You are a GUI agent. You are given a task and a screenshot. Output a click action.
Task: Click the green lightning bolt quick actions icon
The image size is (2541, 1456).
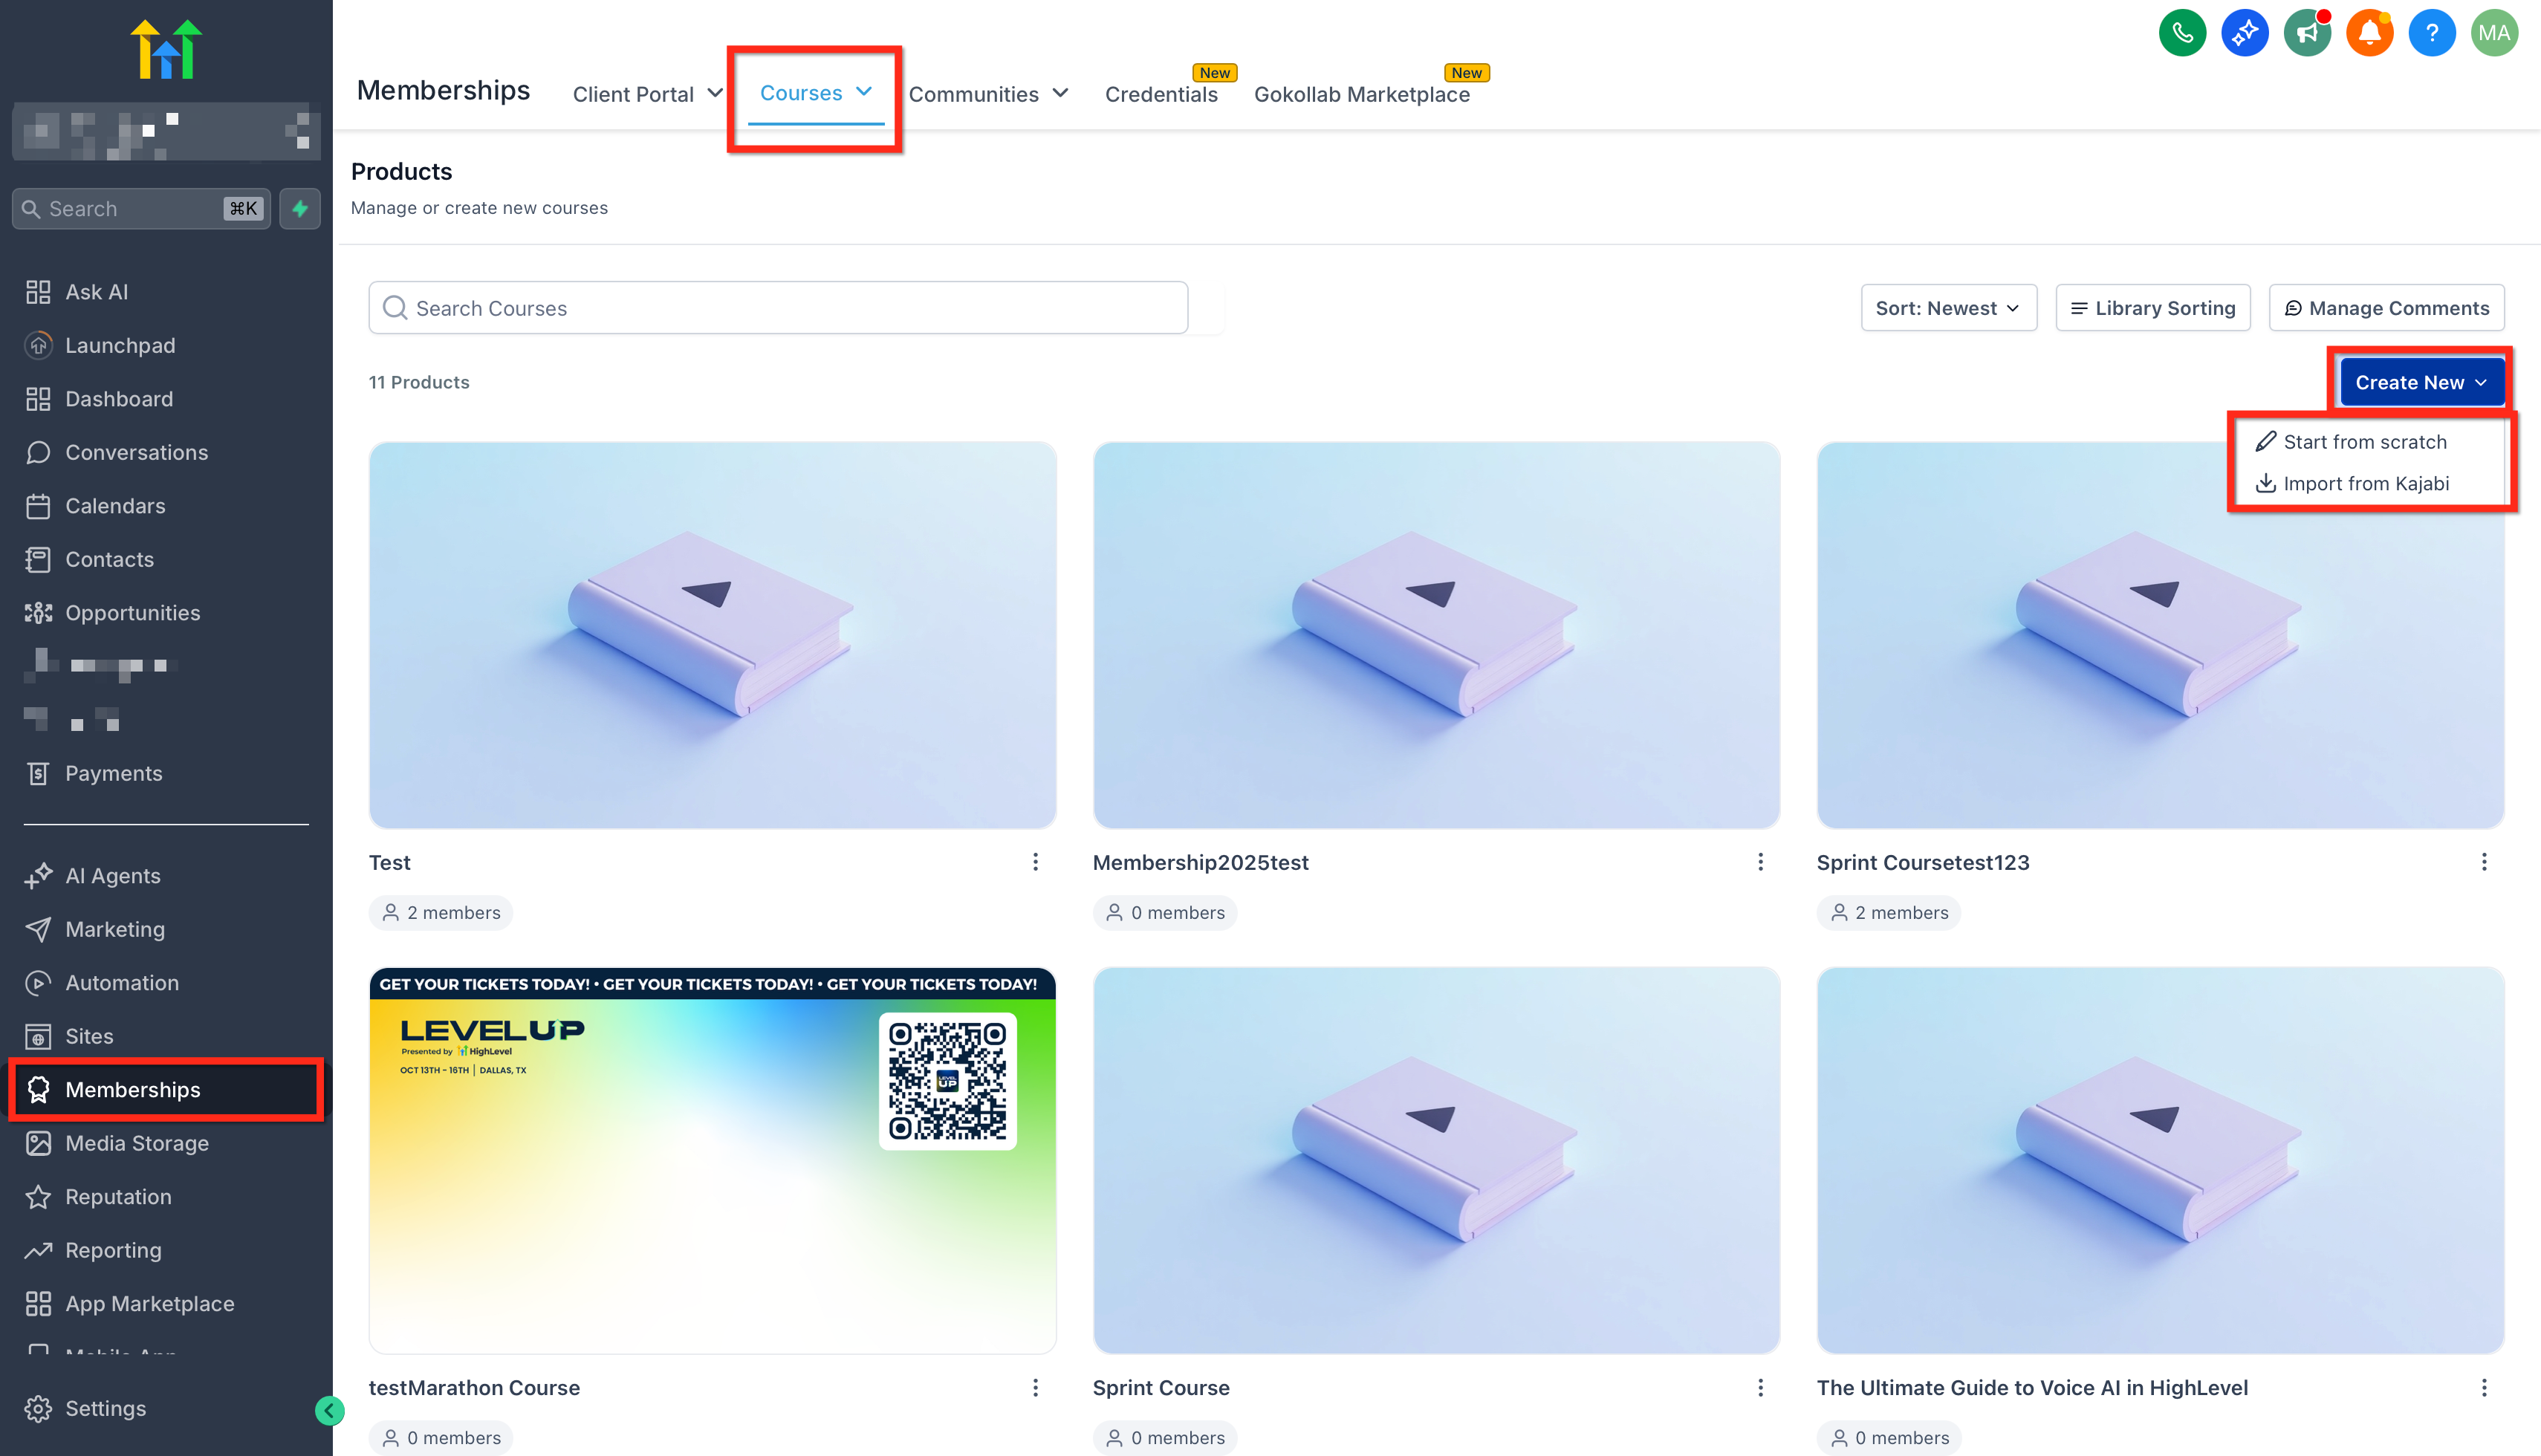(x=300, y=209)
